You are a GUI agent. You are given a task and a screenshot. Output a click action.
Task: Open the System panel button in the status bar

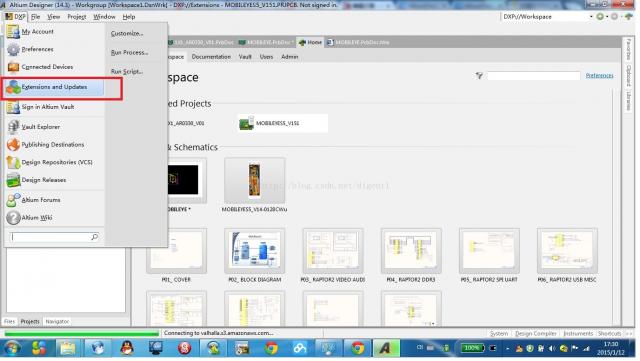[499, 334]
